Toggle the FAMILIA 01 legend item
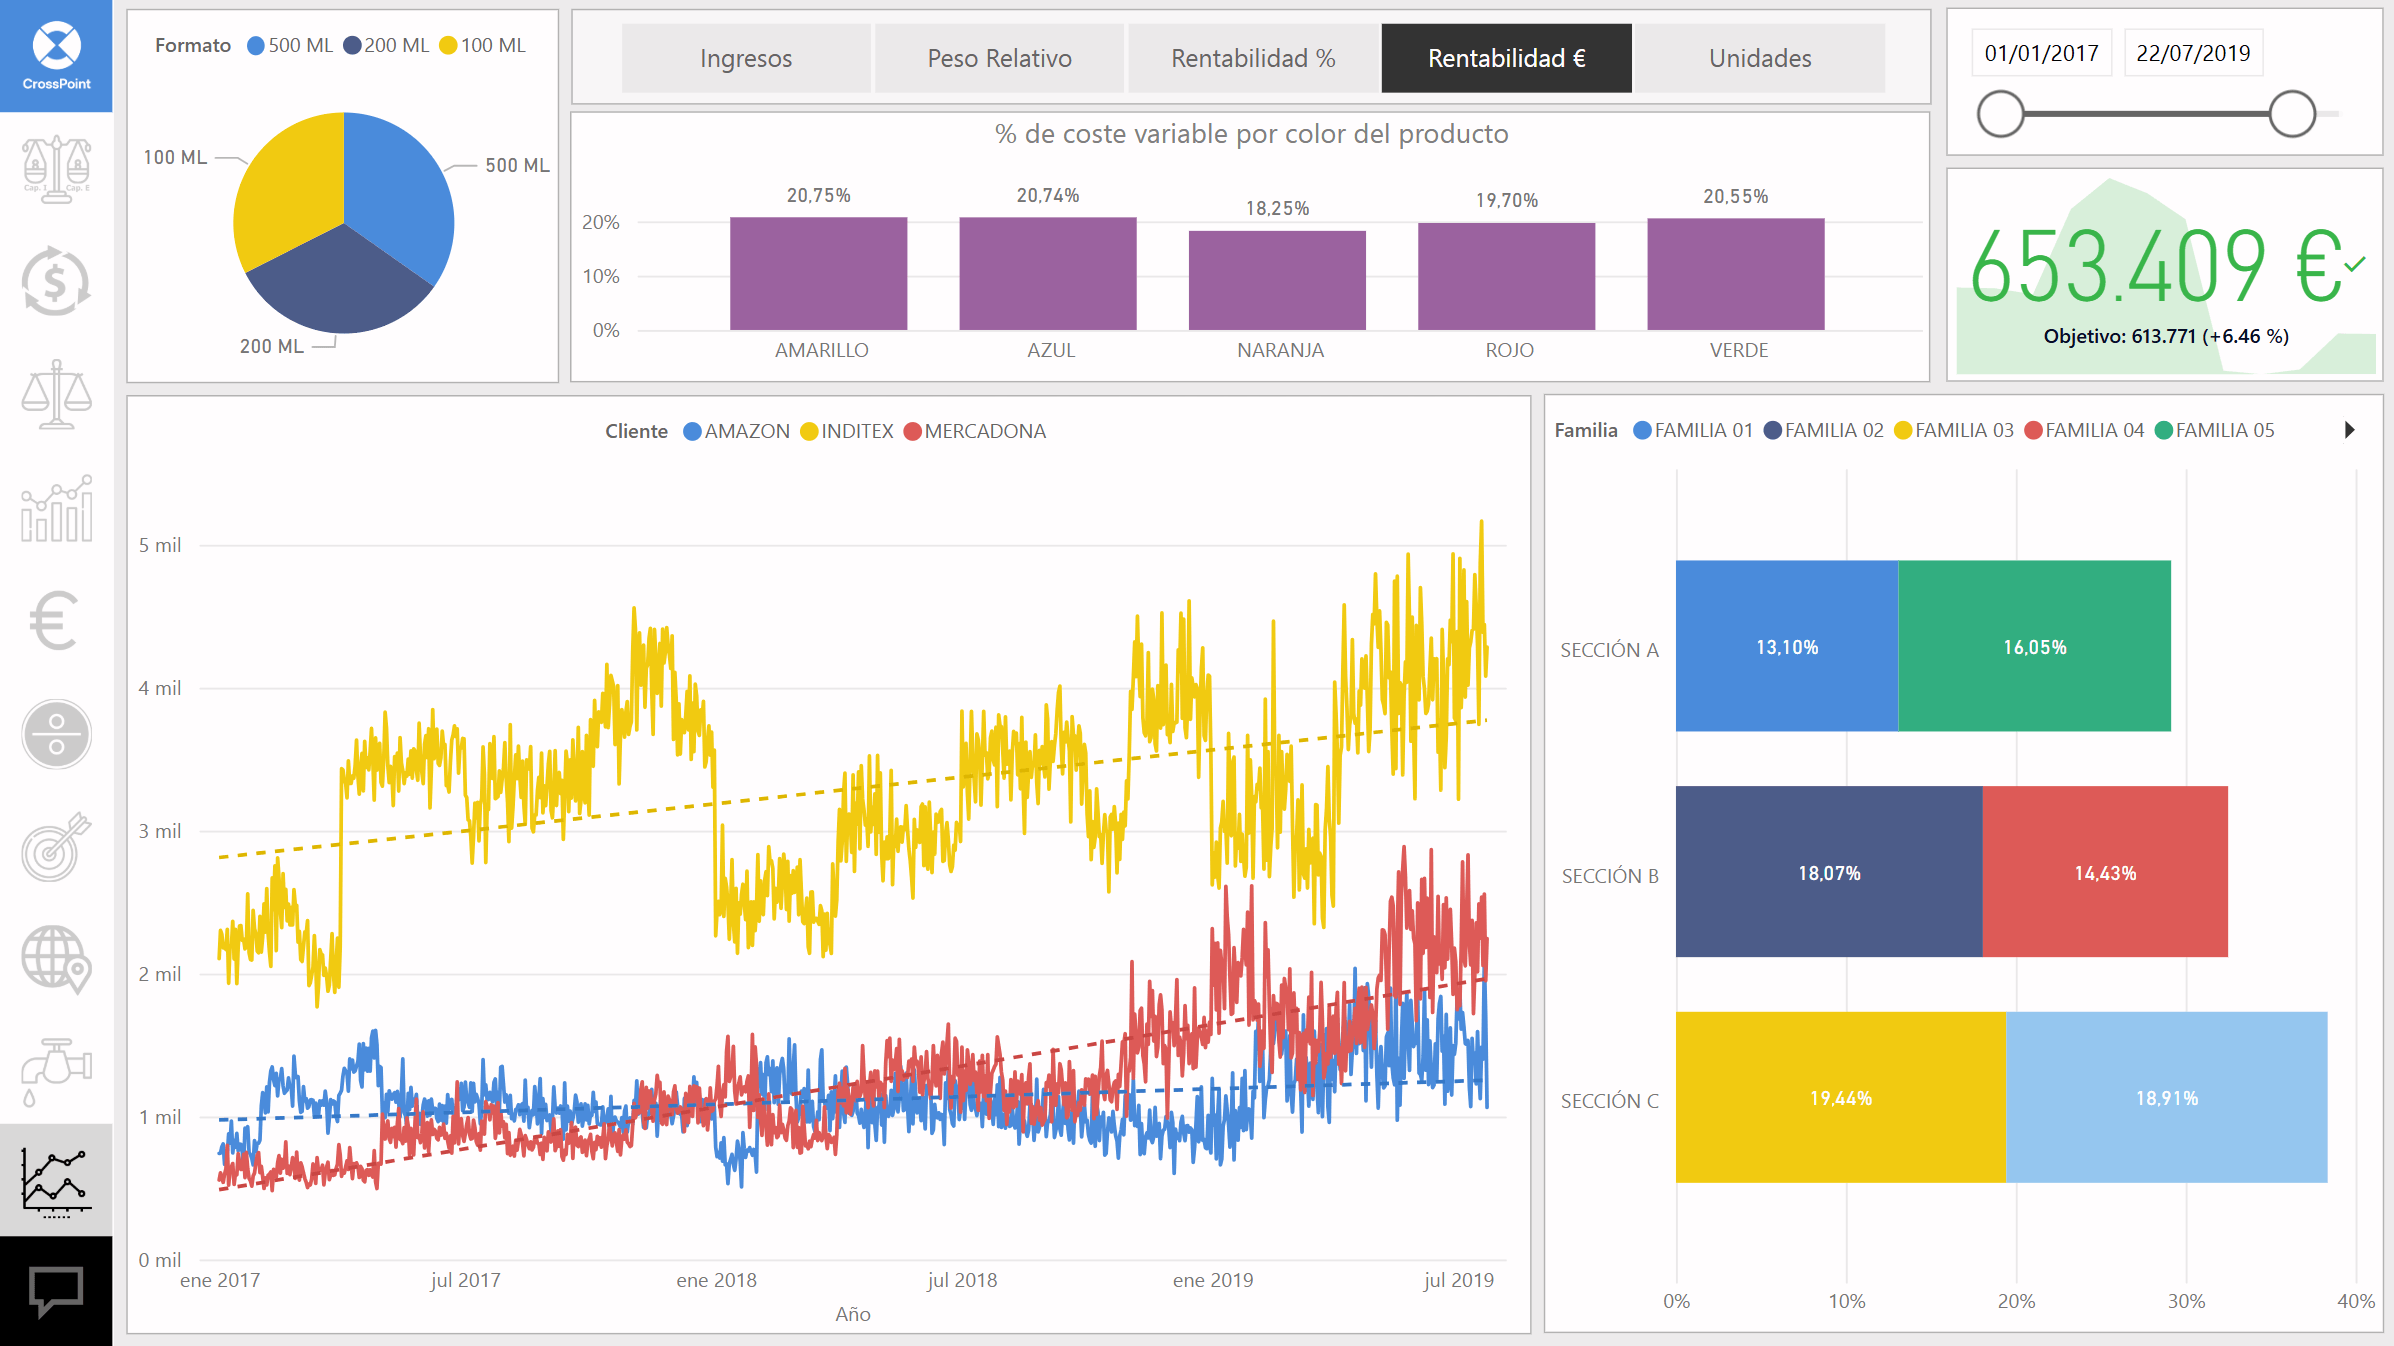The image size is (2394, 1346). tap(1693, 430)
